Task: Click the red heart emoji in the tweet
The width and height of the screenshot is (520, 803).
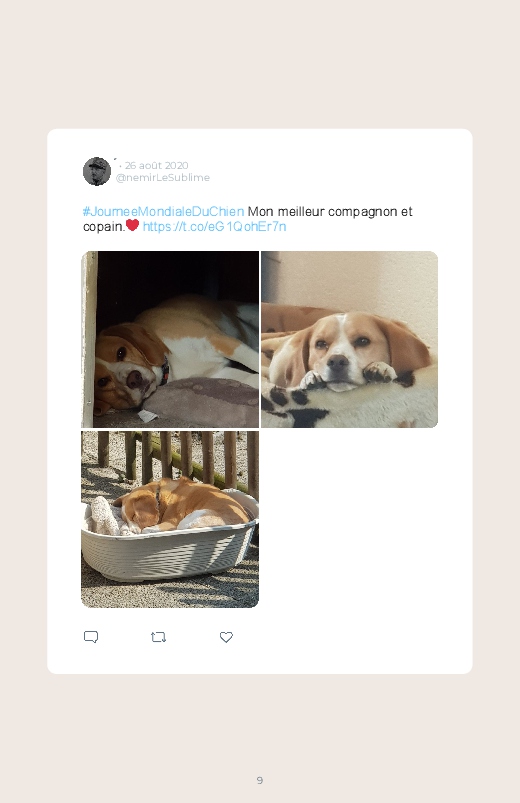Action: click(x=133, y=225)
